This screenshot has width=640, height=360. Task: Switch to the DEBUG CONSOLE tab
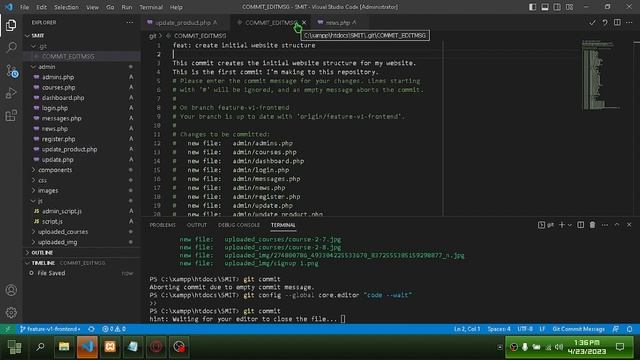[239, 225]
